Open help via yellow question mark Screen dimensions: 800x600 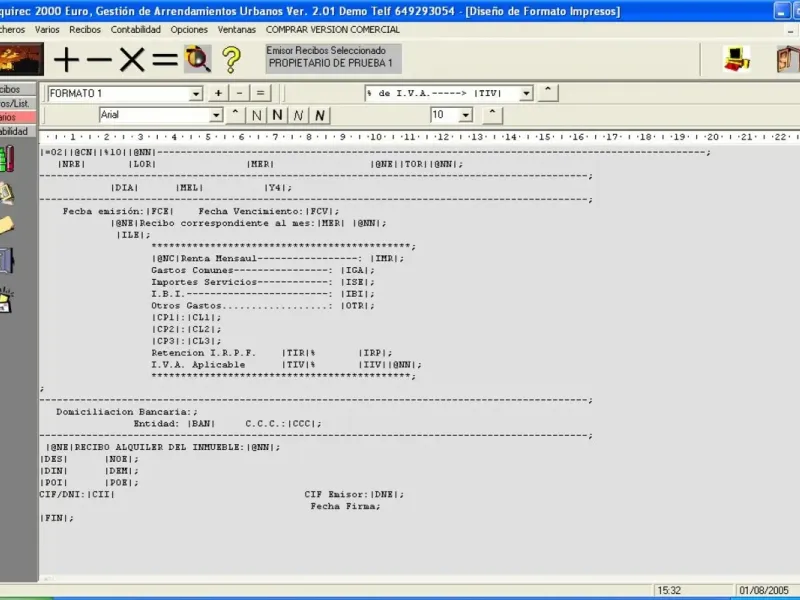click(x=231, y=60)
